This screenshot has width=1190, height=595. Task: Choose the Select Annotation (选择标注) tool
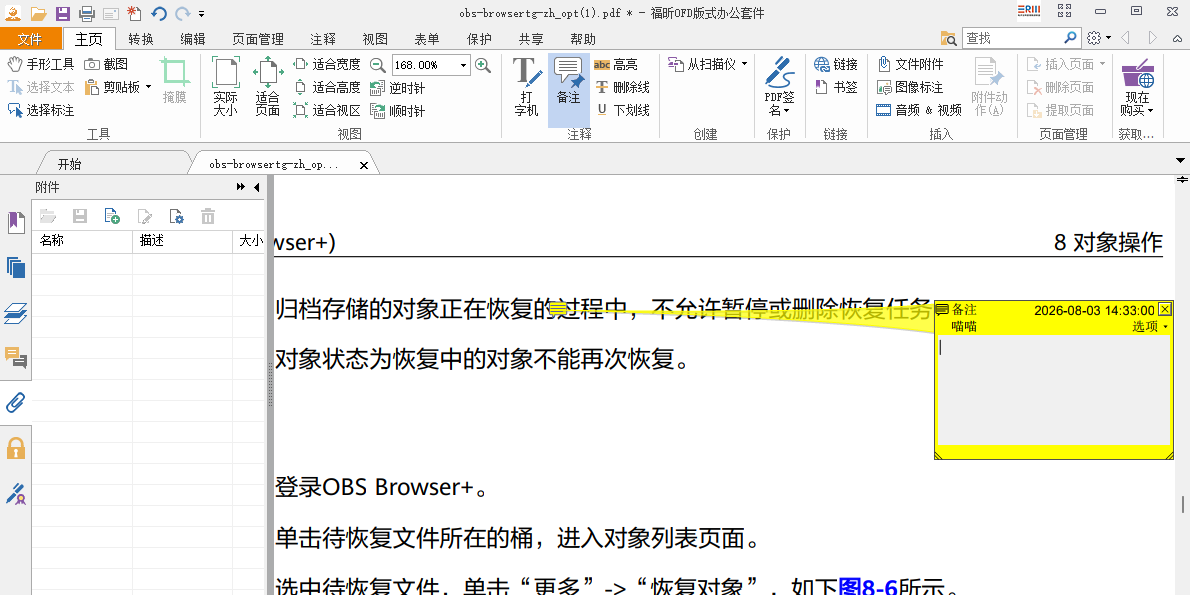[41, 110]
